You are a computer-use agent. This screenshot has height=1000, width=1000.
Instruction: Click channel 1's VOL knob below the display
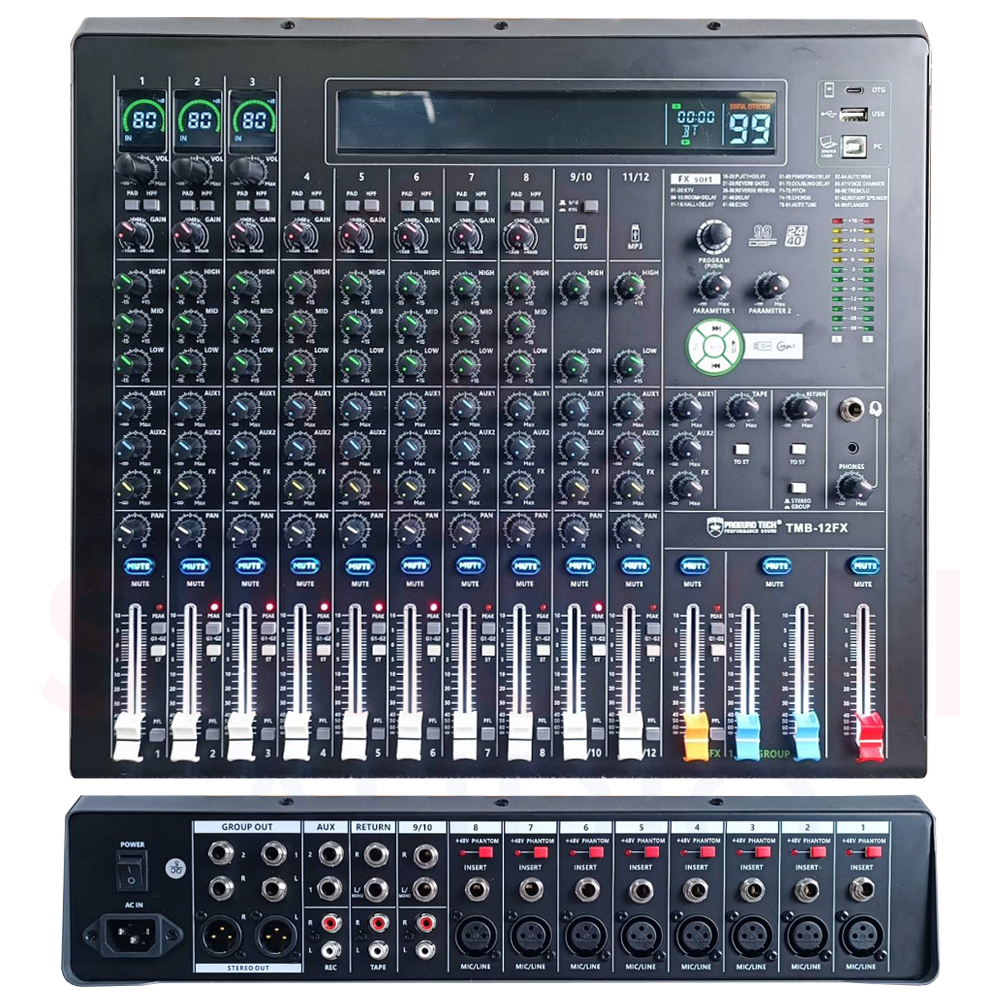[135, 169]
